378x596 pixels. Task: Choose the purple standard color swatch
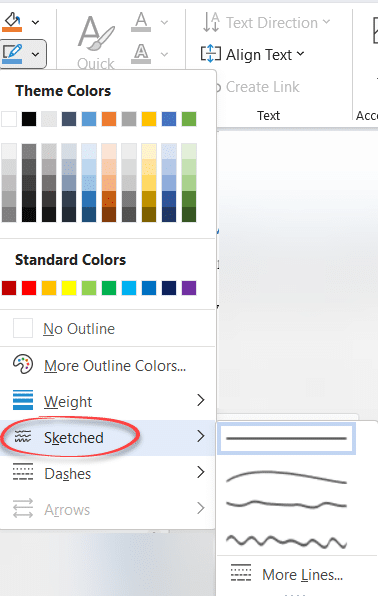pyautogui.click(x=189, y=288)
